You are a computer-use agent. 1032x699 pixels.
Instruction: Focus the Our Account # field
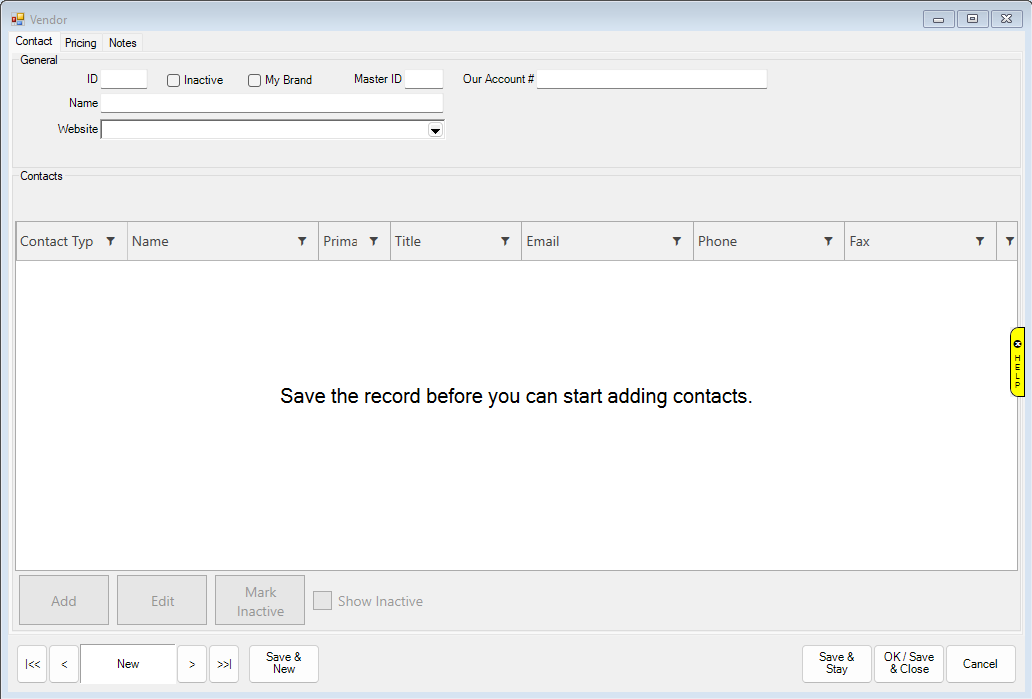point(651,79)
